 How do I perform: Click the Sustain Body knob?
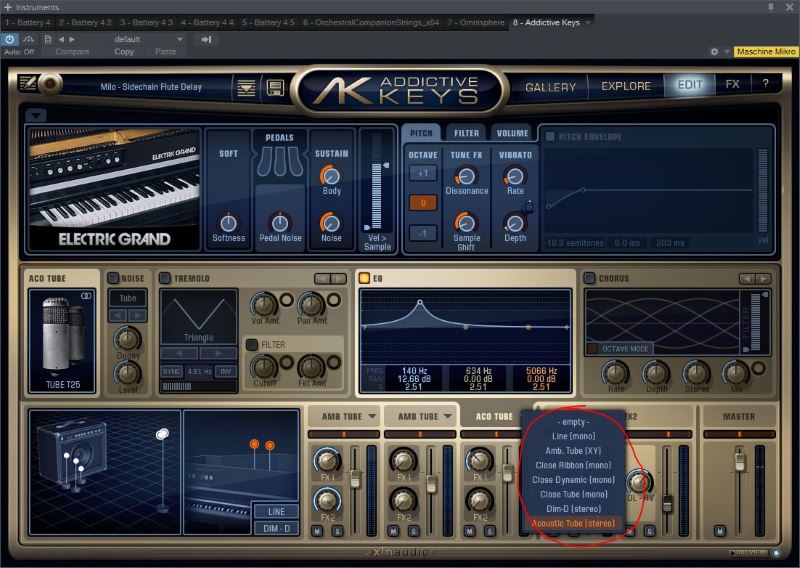pos(331,176)
